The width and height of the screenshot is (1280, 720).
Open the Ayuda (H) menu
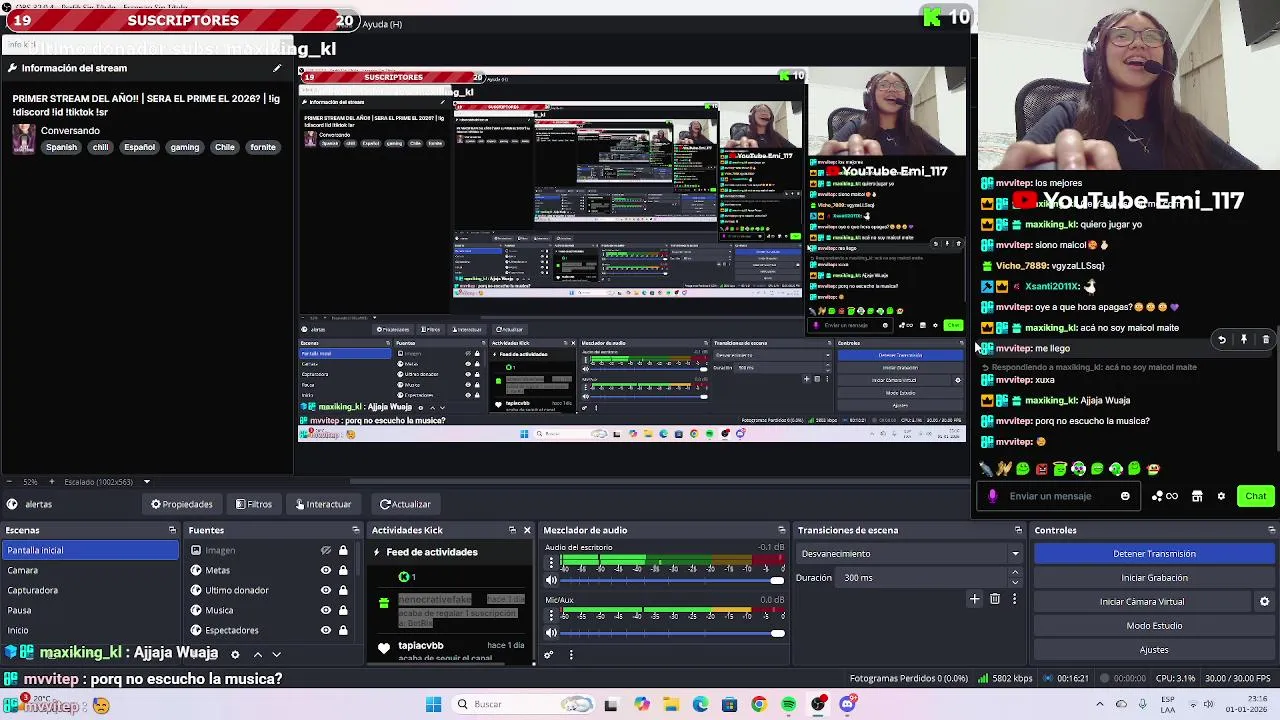click(x=382, y=24)
